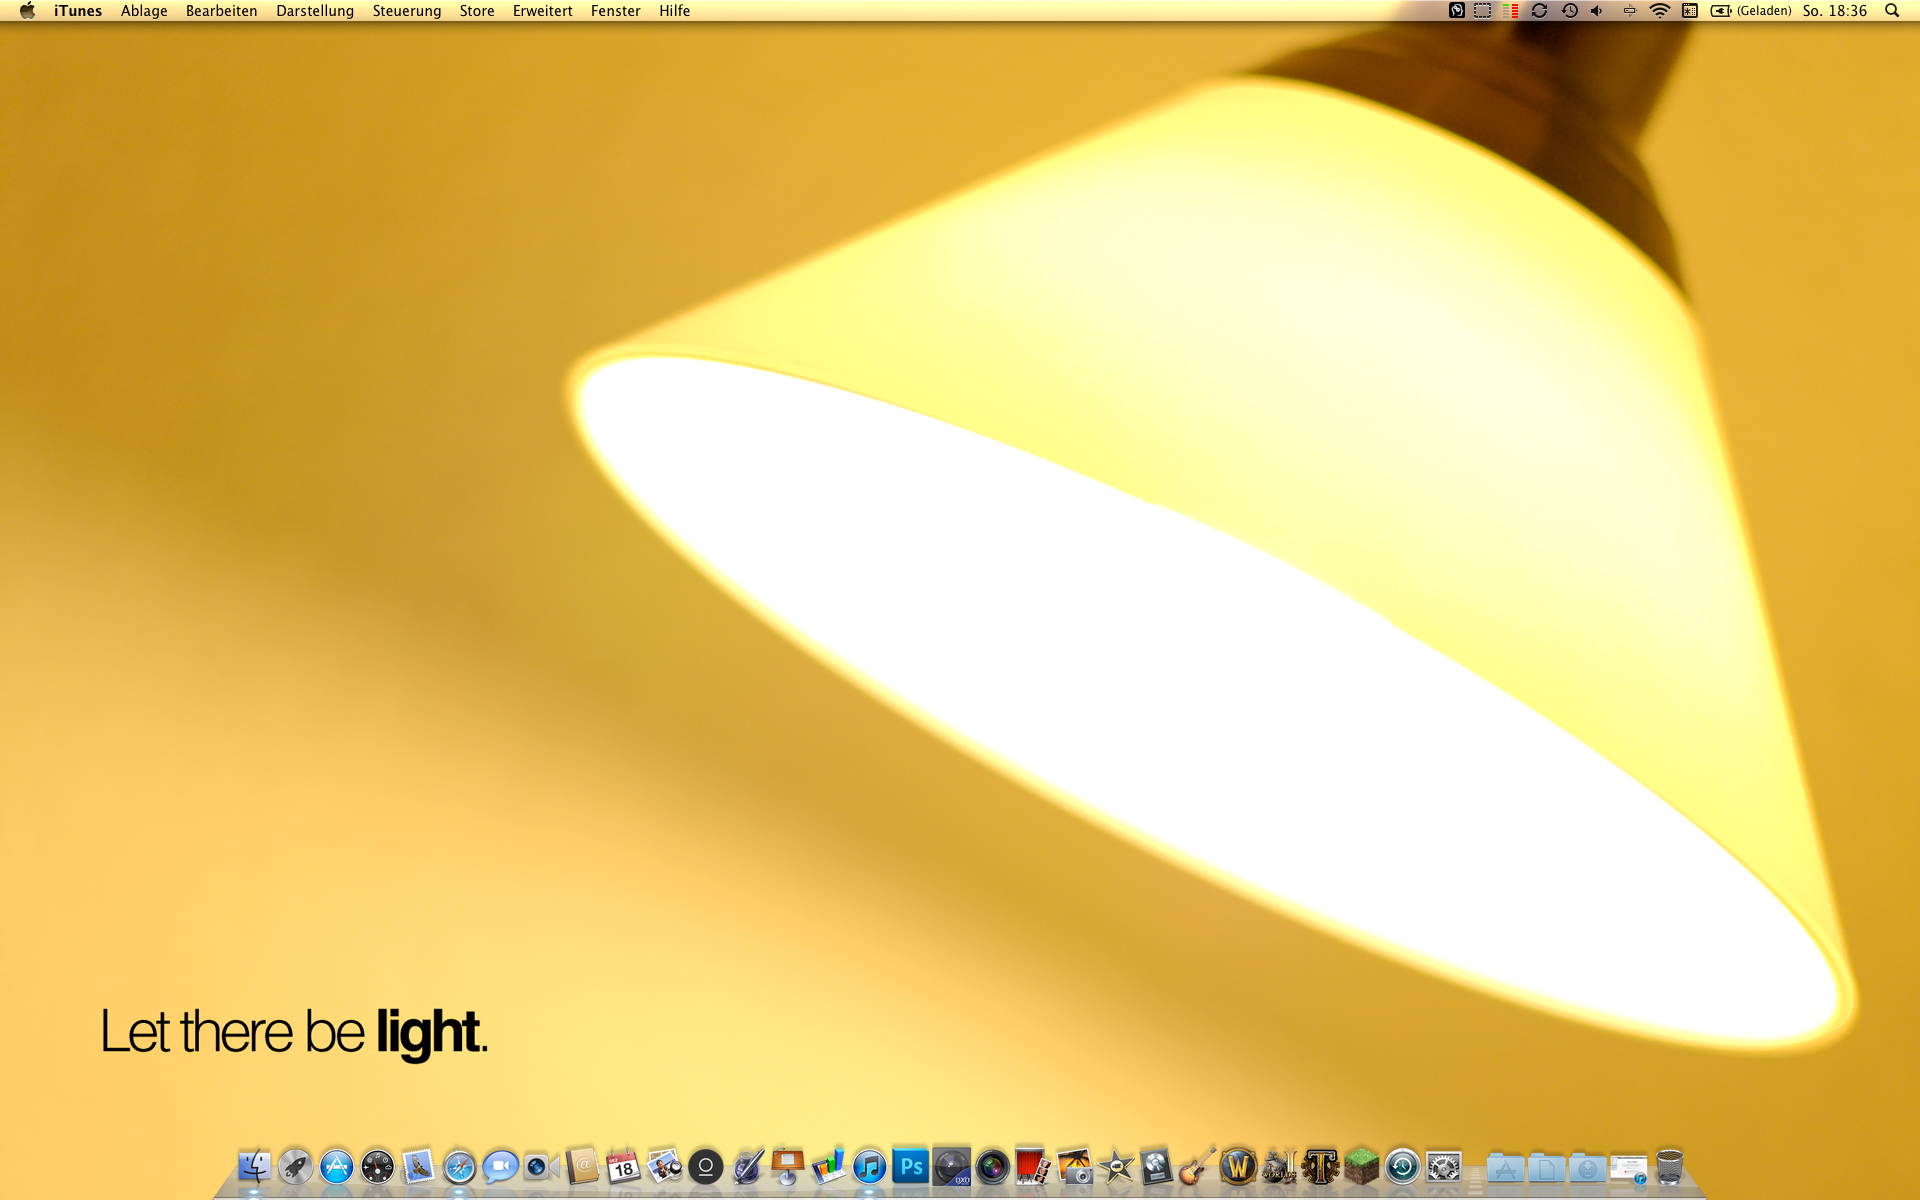Image resolution: width=1920 pixels, height=1200 pixels.
Task: Click green-red activity bars in menu bar
Action: coord(1511,11)
